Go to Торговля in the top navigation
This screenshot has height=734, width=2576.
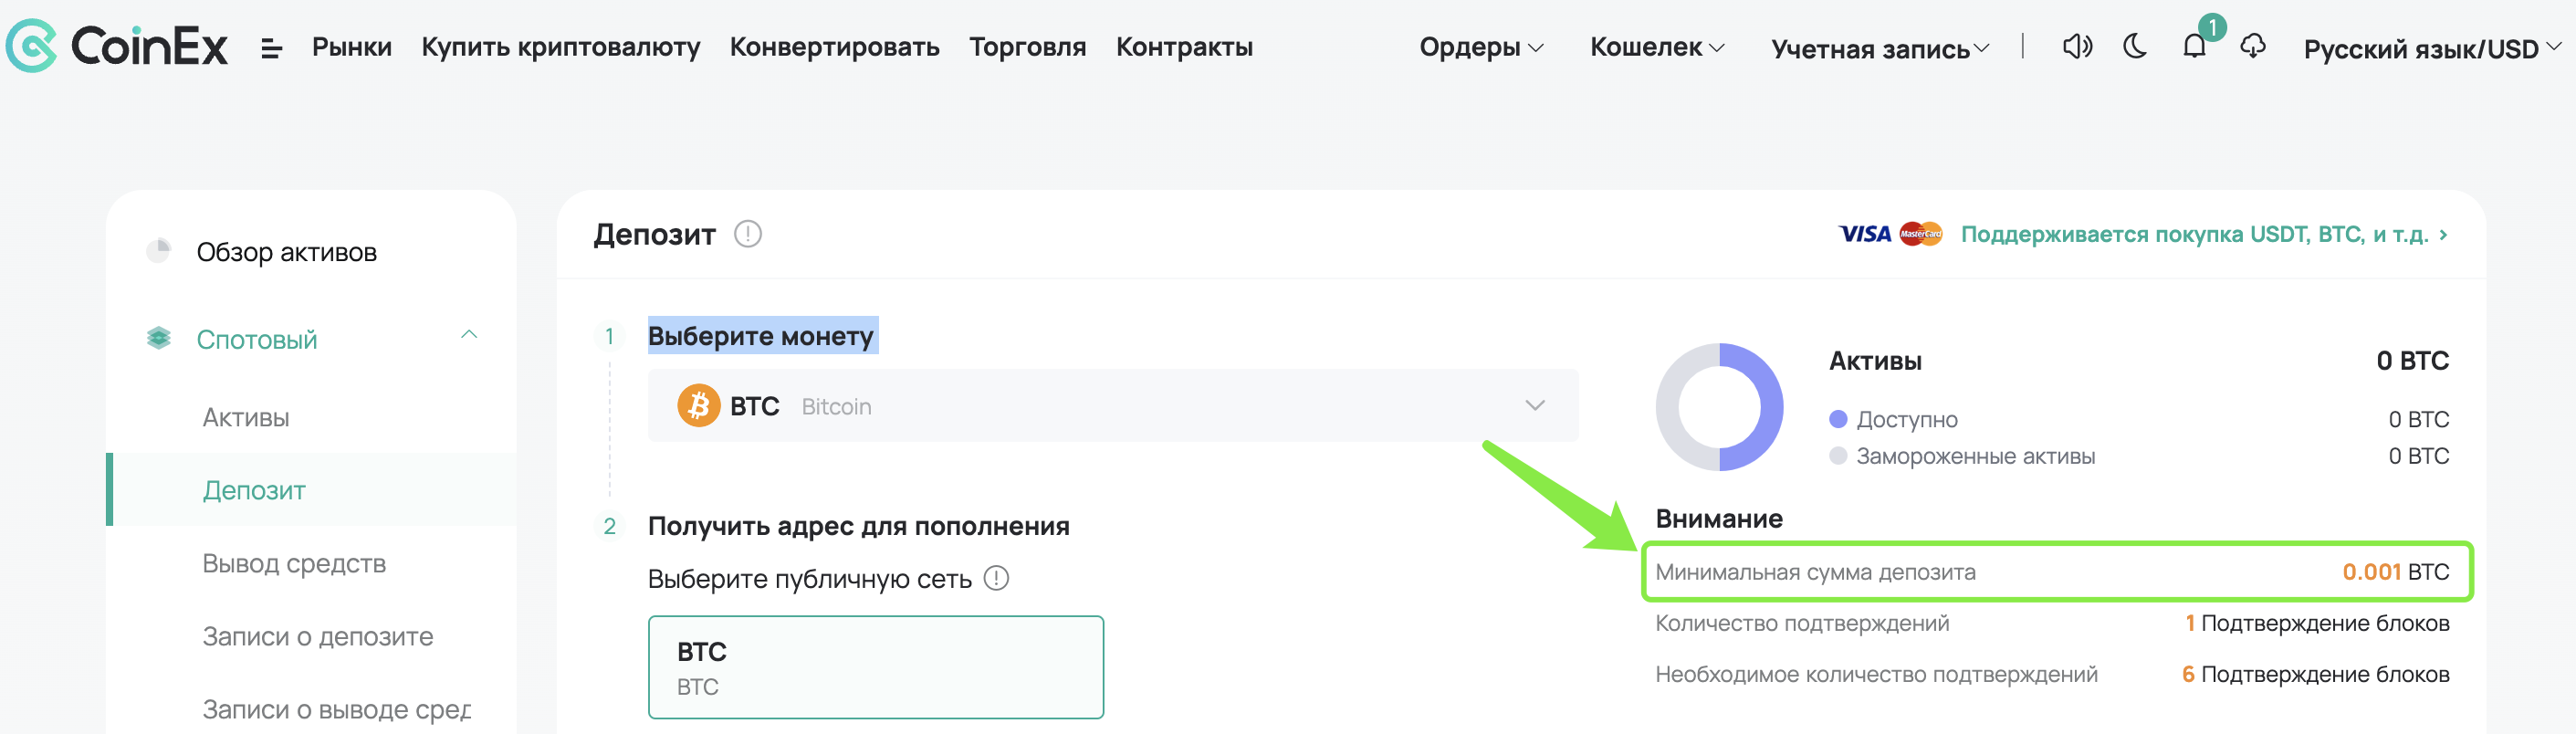(x=1027, y=47)
